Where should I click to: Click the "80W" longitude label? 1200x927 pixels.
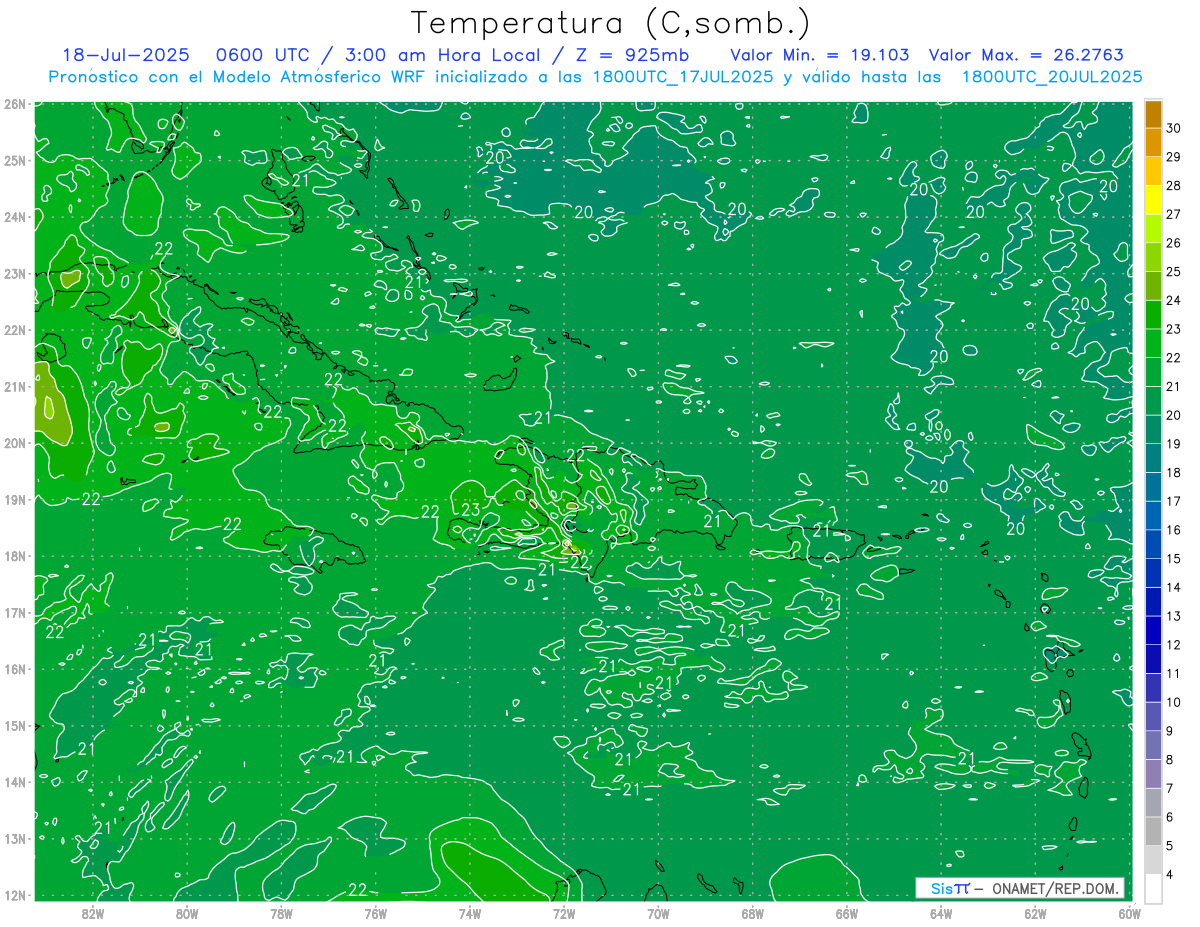pos(187,914)
